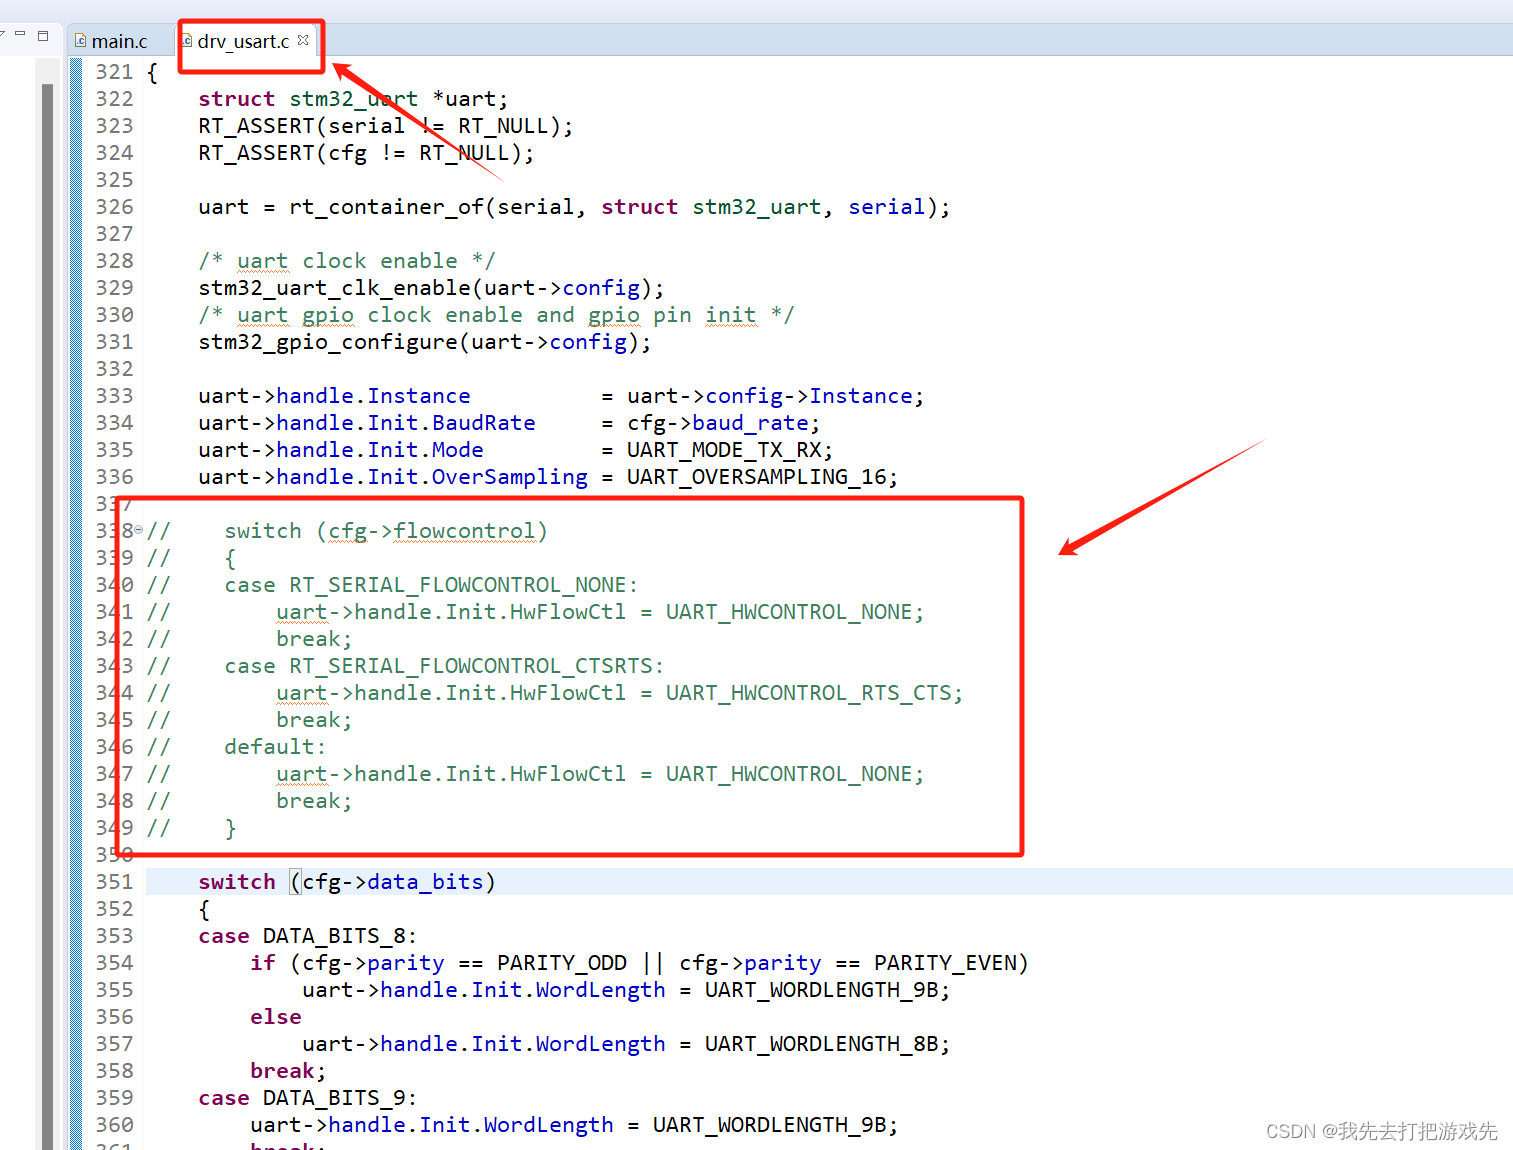Click "stm32_gpio_configure" on line 331
The image size is (1513, 1150).
click(328, 342)
